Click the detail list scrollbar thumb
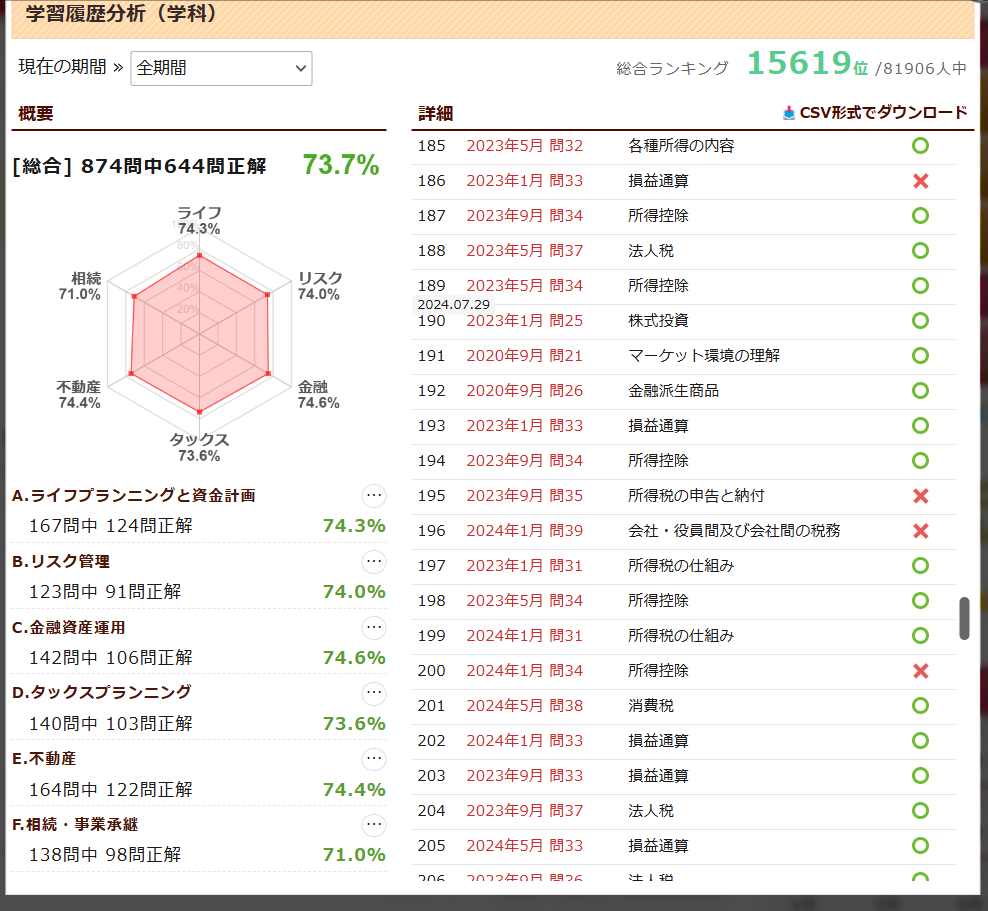This screenshot has width=988, height=911. pos(964,618)
